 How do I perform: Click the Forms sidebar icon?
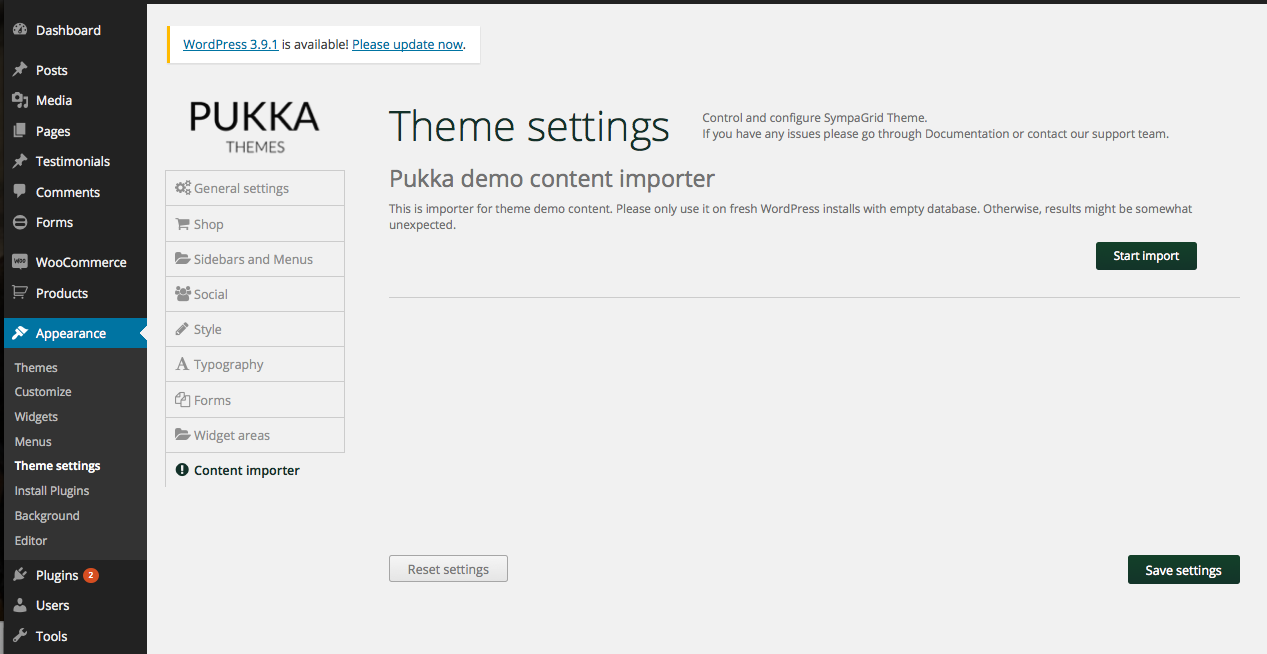coord(19,222)
